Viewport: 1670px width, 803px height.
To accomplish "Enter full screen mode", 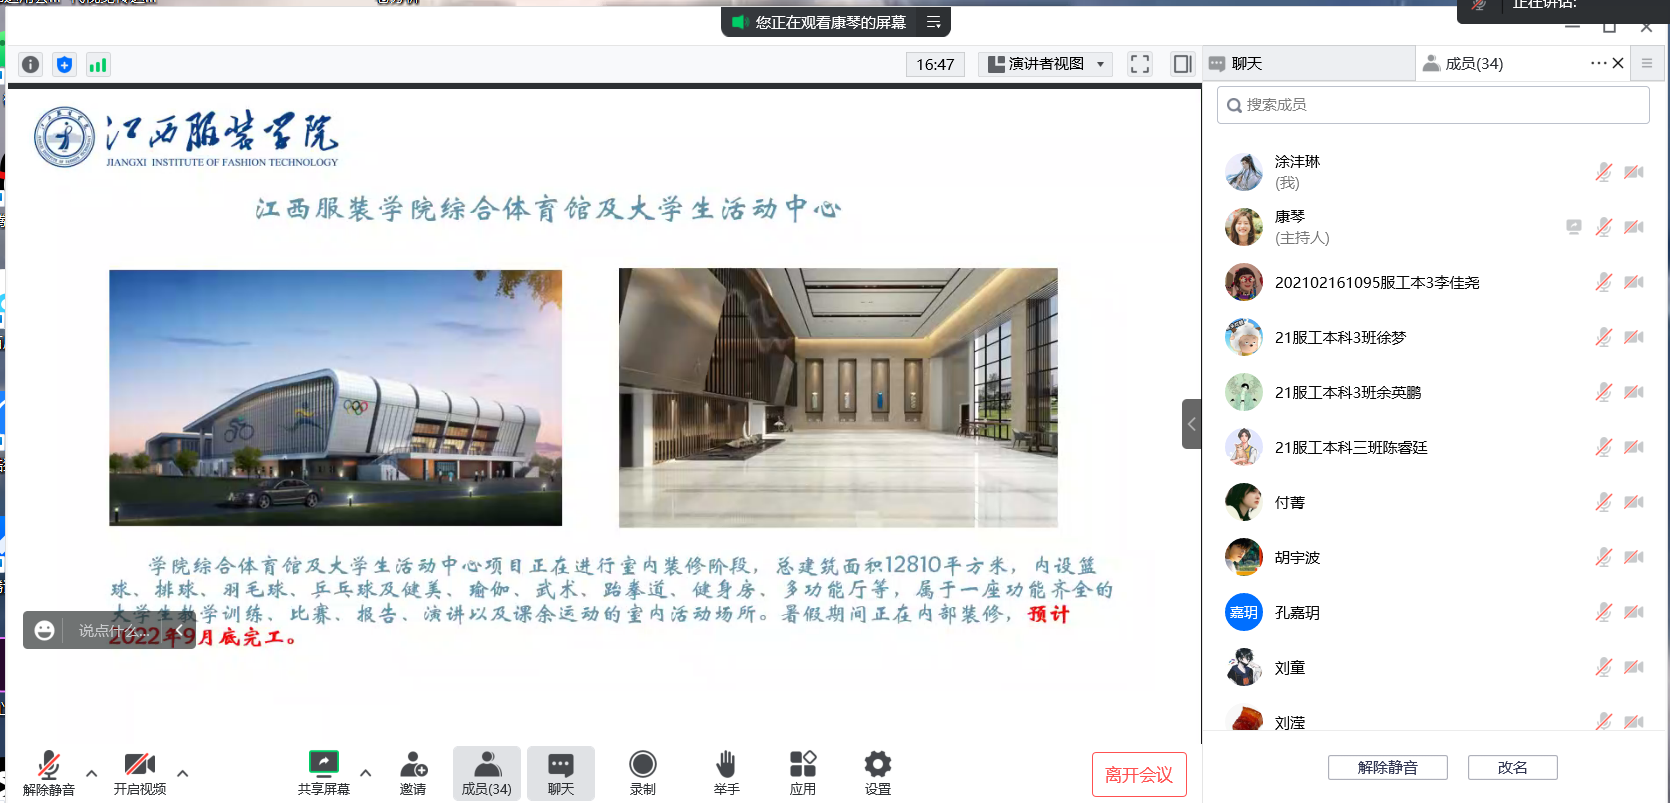I will 1139,64.
